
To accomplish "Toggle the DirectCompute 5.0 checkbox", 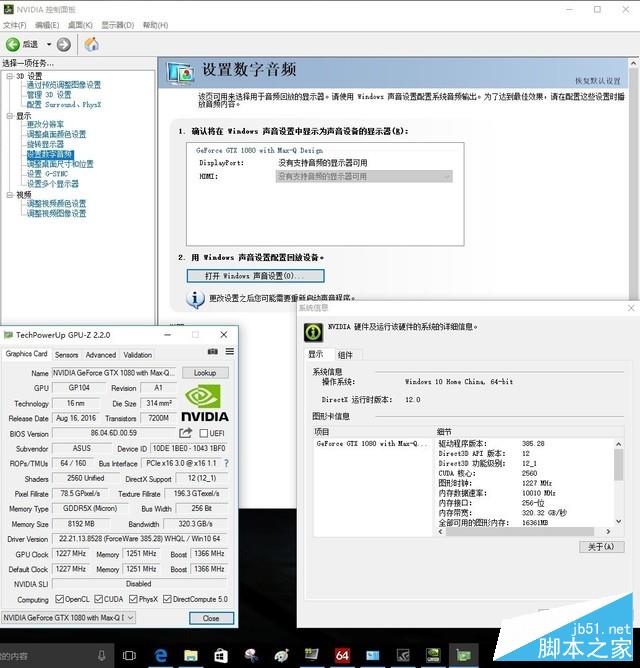I will [x=167, y=599].
